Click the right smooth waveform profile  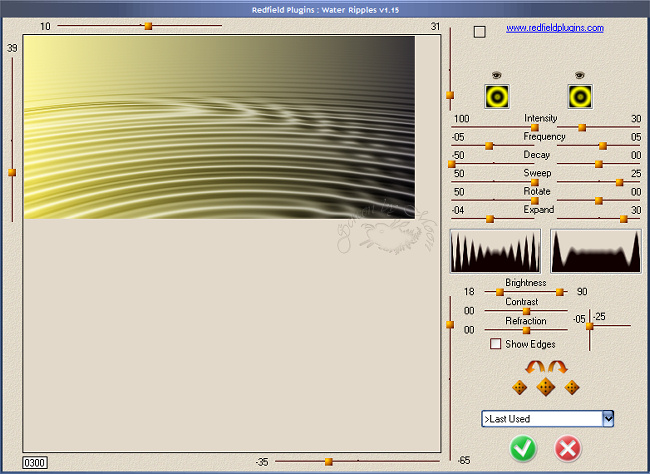[x=596, y=250]
